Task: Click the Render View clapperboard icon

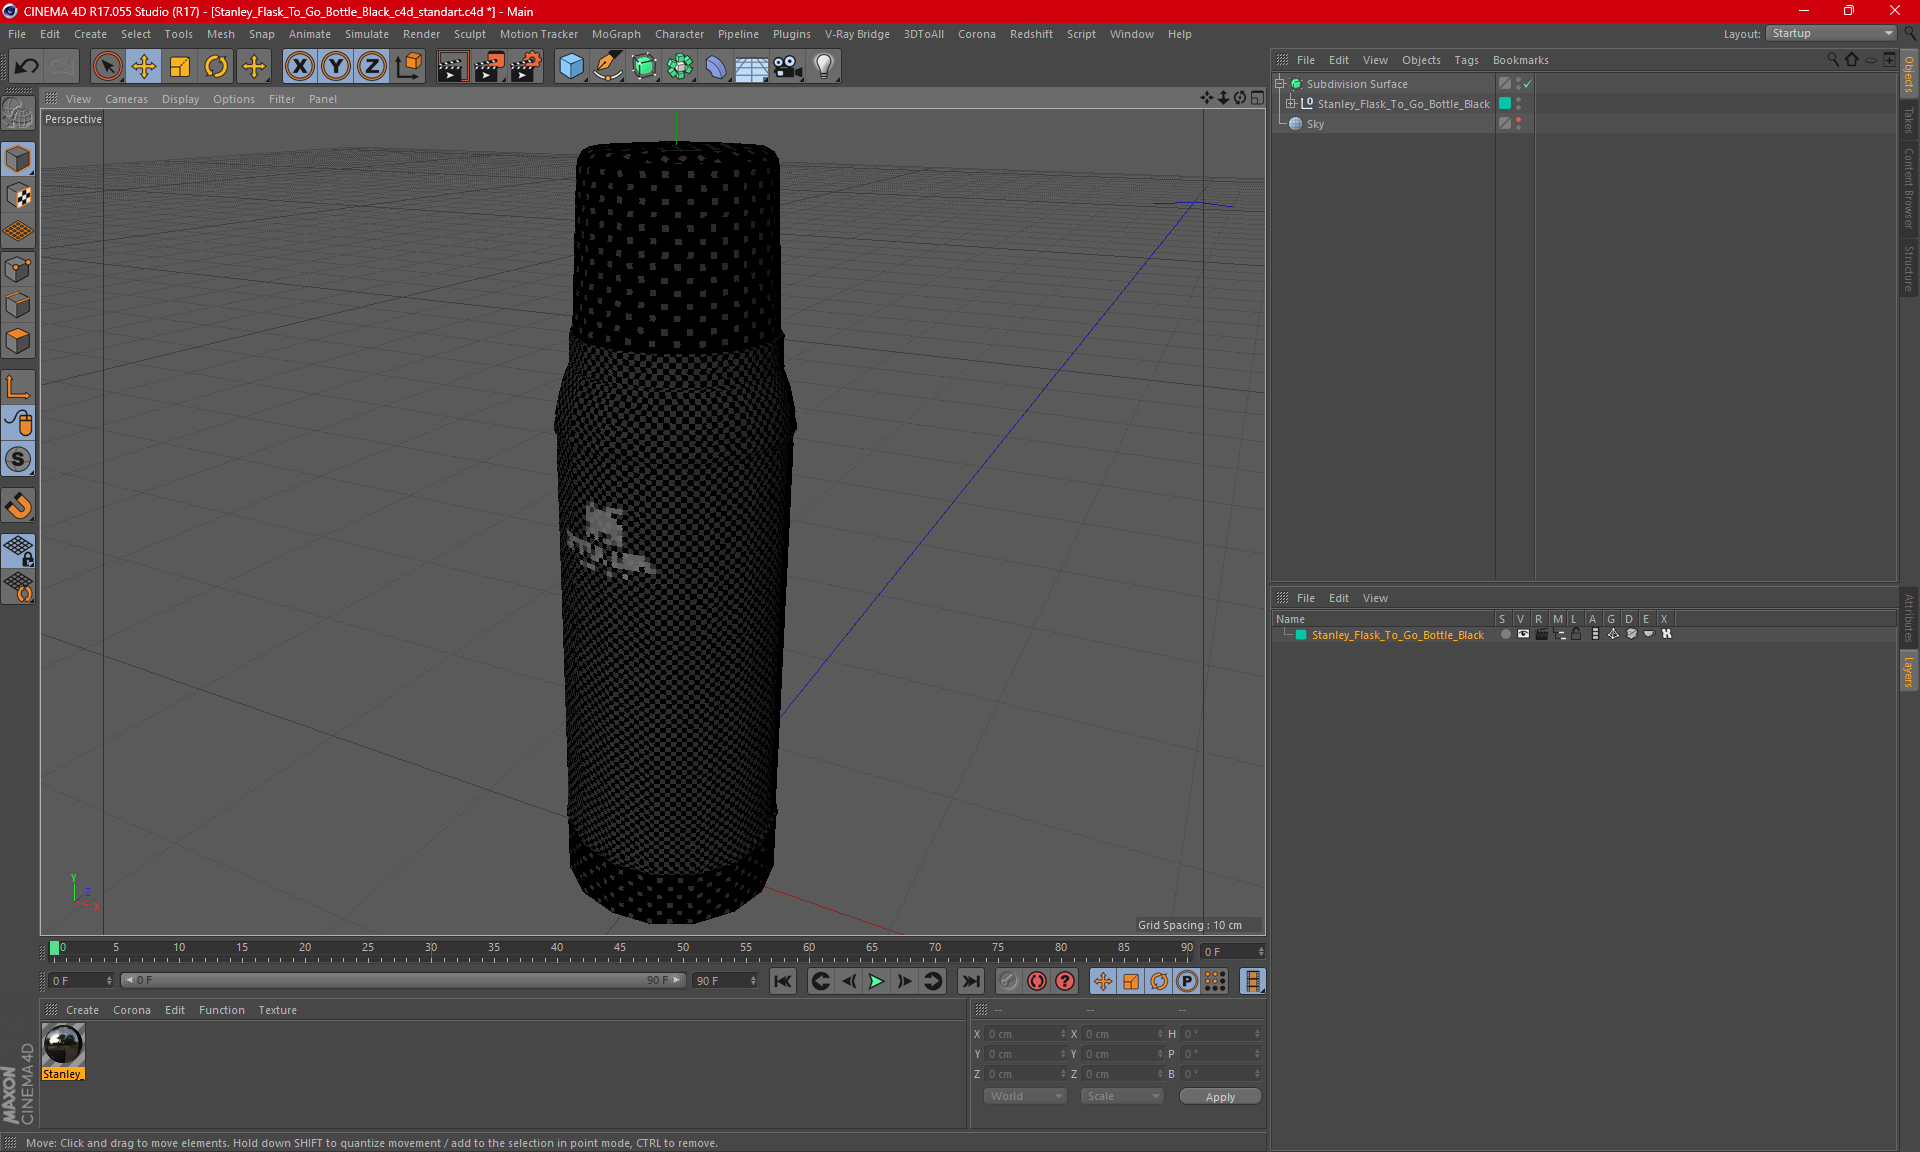Action: tap(452, 66)
